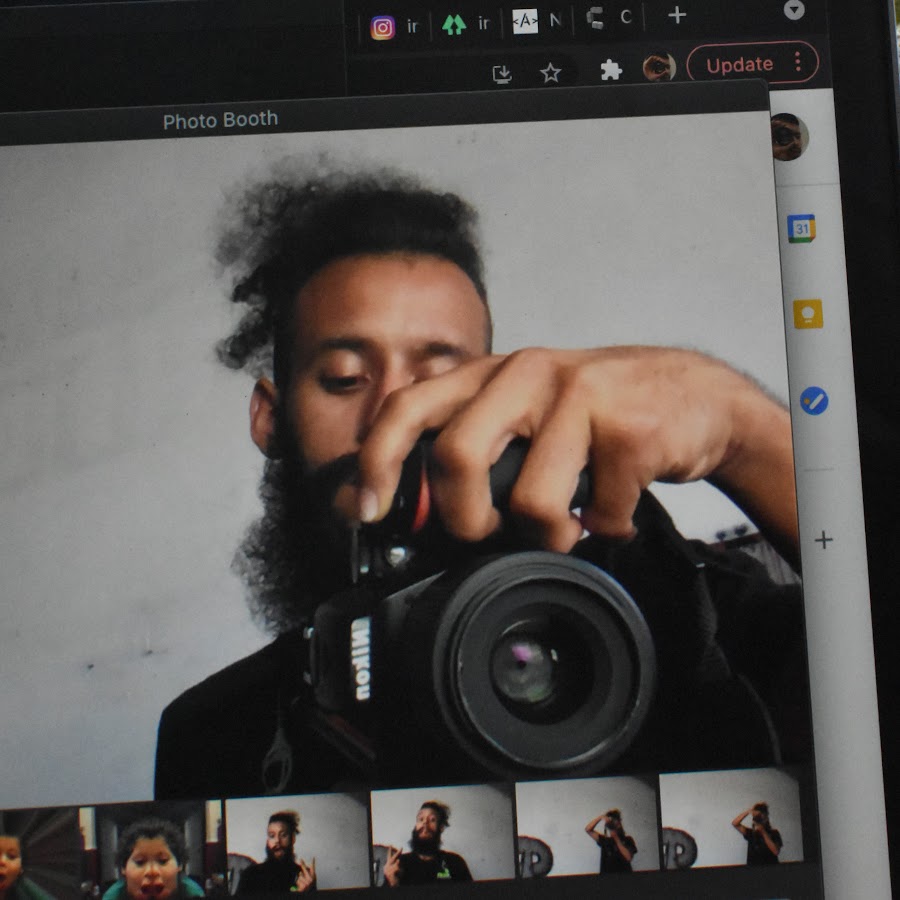Open the Chrome profile avatar in toolbar

(659, 67)
